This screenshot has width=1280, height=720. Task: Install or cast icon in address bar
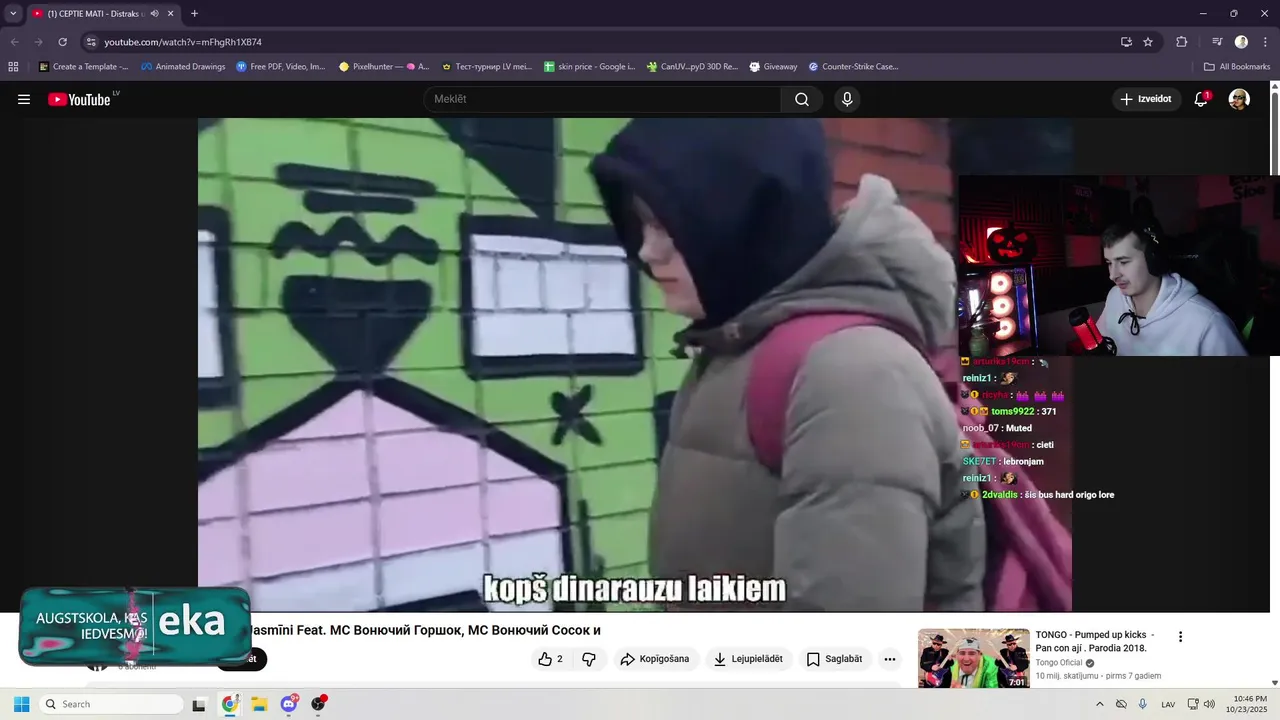pyautogui.click(x=1126, y=42)
